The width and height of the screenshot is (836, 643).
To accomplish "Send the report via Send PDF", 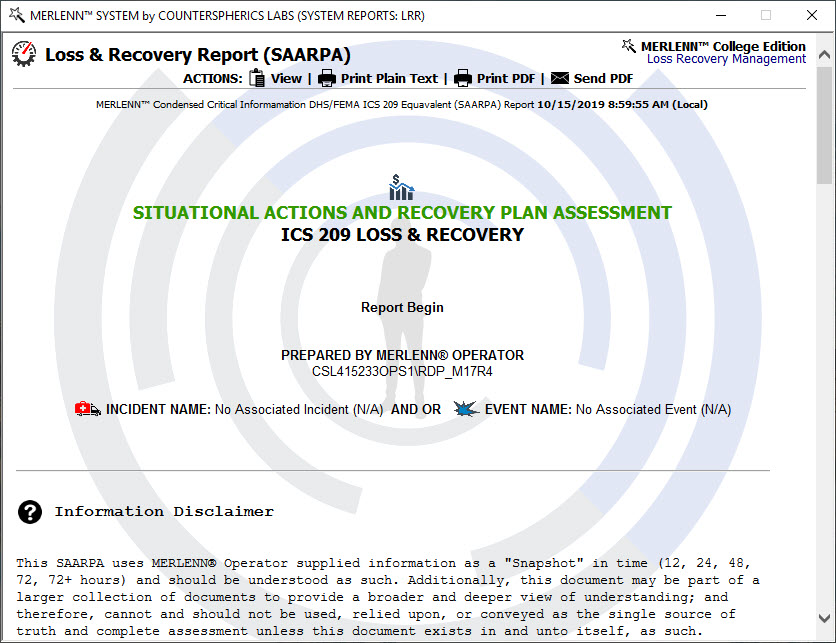I will pos(603,78).
